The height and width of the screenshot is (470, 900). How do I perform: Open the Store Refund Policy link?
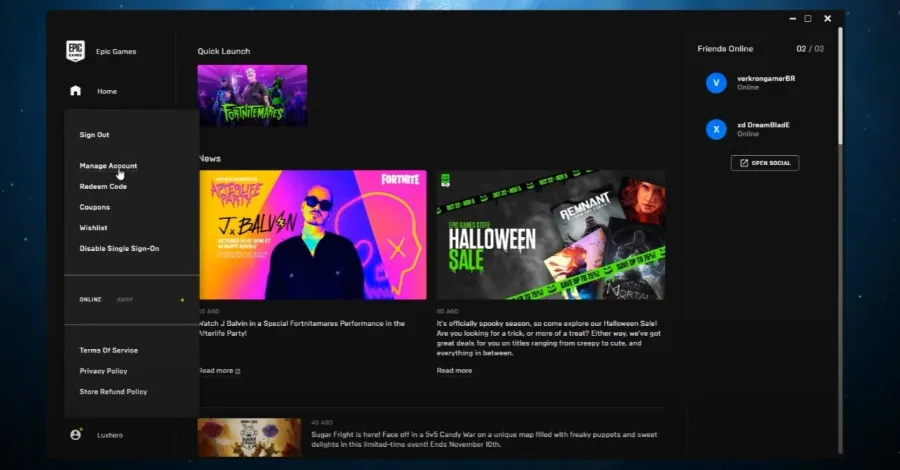(113, 391)
